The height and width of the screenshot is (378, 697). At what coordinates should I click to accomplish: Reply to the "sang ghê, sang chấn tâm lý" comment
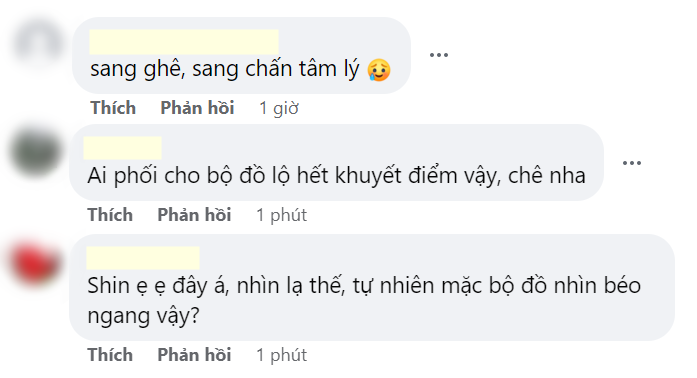tap(197, 108)
